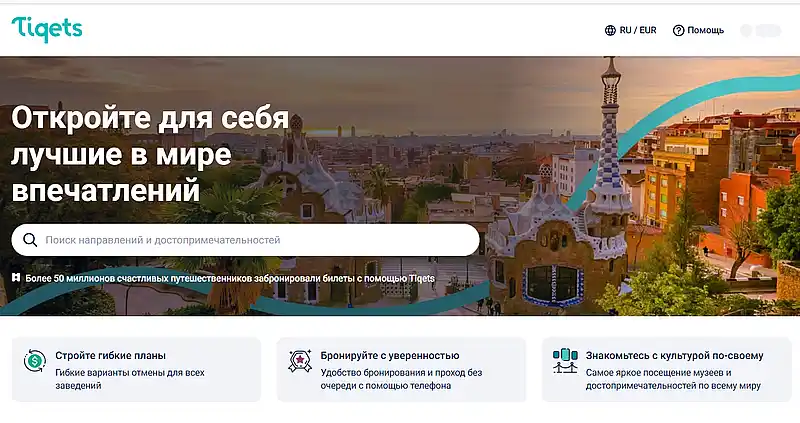The height and width of the screenshot is (423, 800).
Task: Click the award badge booking icon
Action: pos(299,361)
